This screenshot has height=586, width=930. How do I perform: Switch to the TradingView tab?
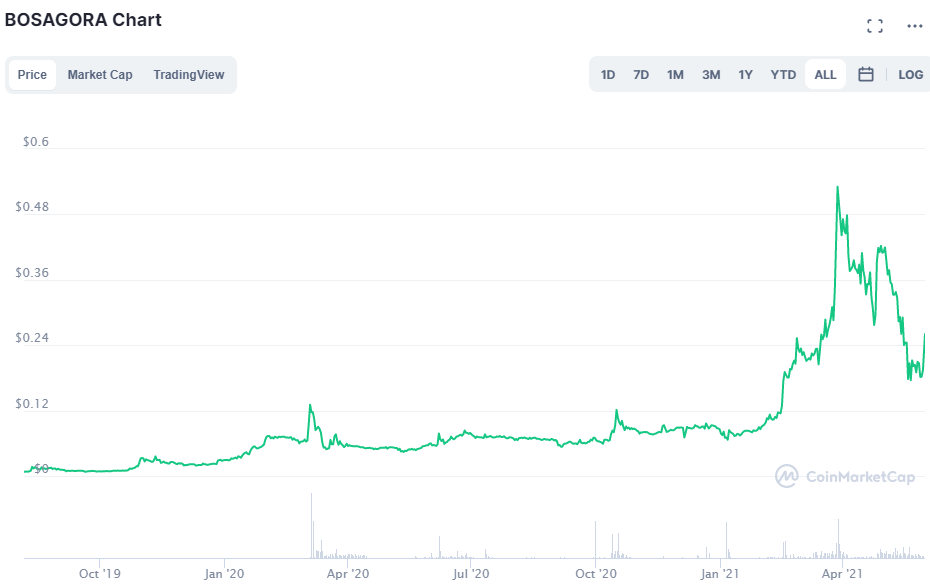(x=189, y=75)
